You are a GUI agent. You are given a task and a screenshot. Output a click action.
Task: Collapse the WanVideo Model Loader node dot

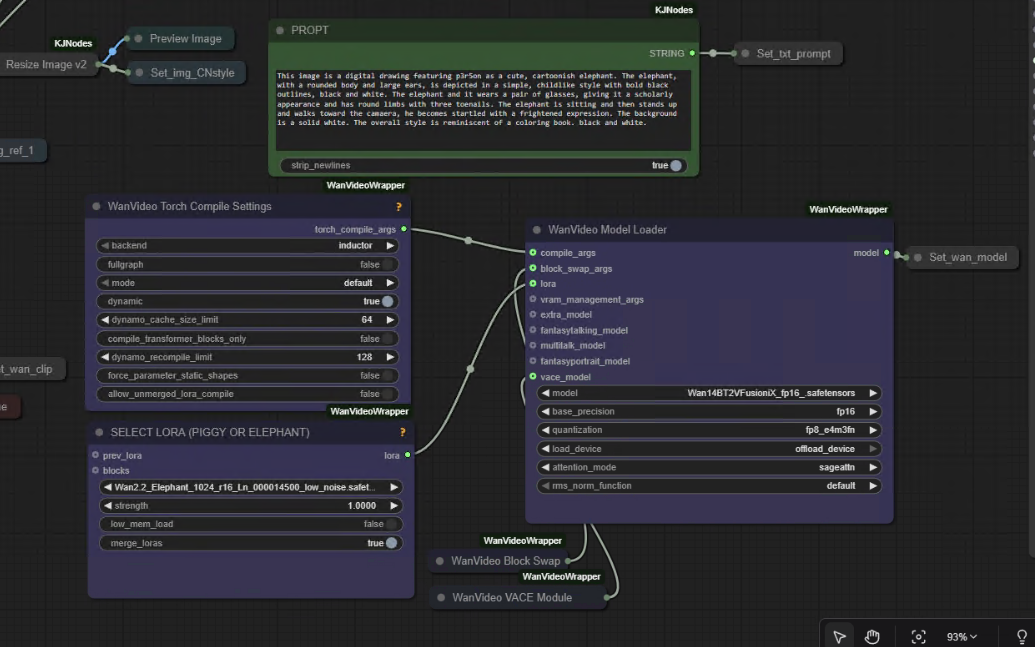pyautogui.click(x=537, y=230)
